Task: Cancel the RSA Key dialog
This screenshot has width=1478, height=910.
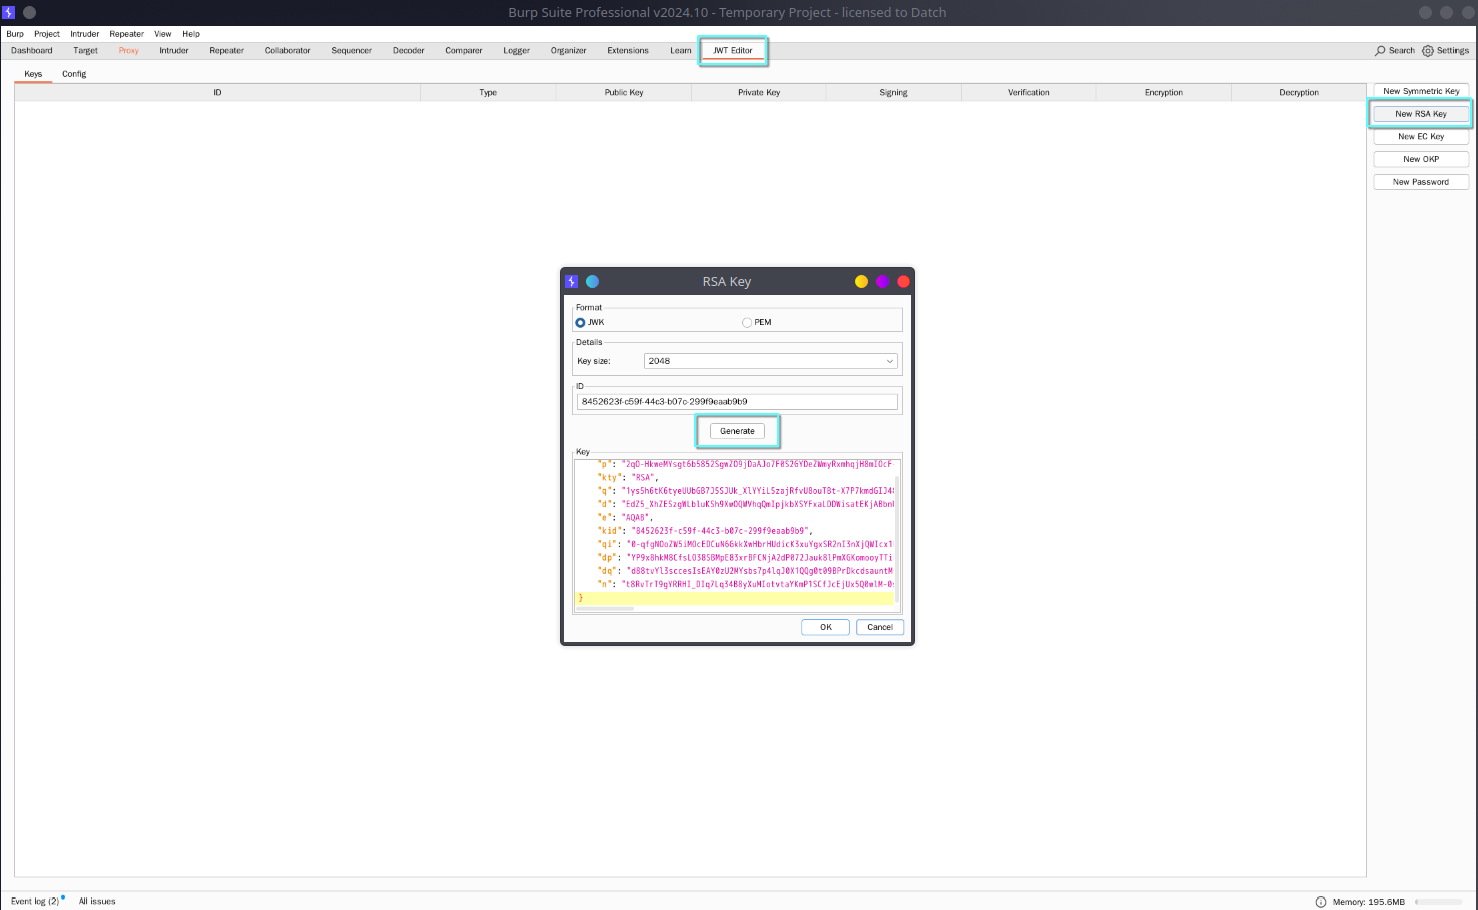Action: [x=880, y=627]
